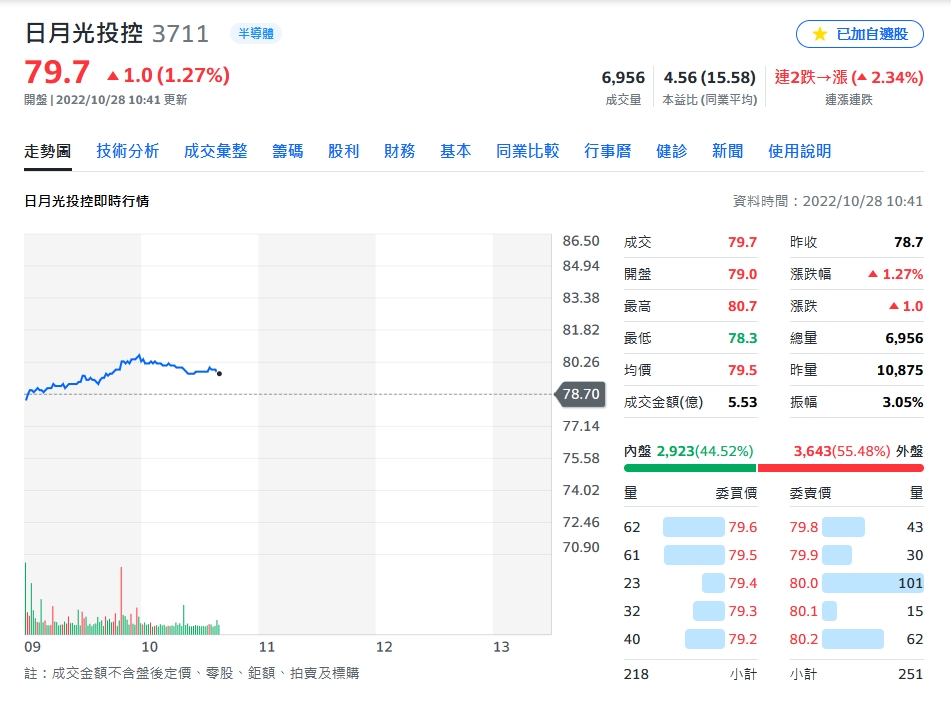
Task: Click the 開盤 value 79.0
Action: (x=742, y=274)
